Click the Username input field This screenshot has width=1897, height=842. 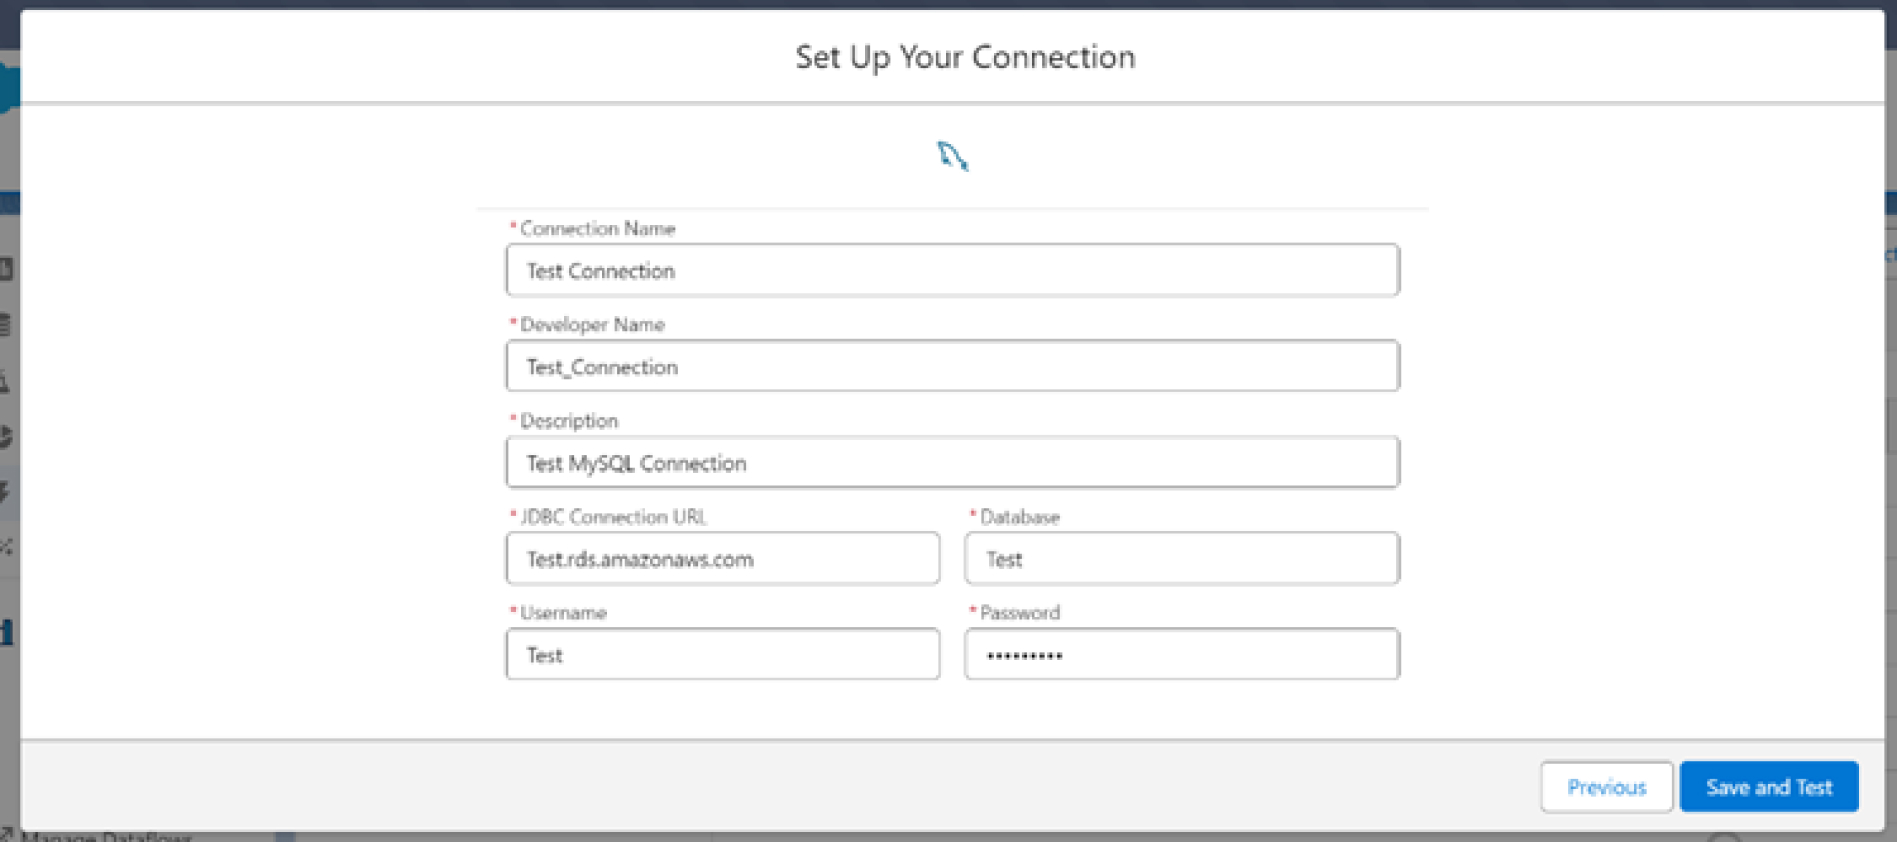click(x=722, y=654)
